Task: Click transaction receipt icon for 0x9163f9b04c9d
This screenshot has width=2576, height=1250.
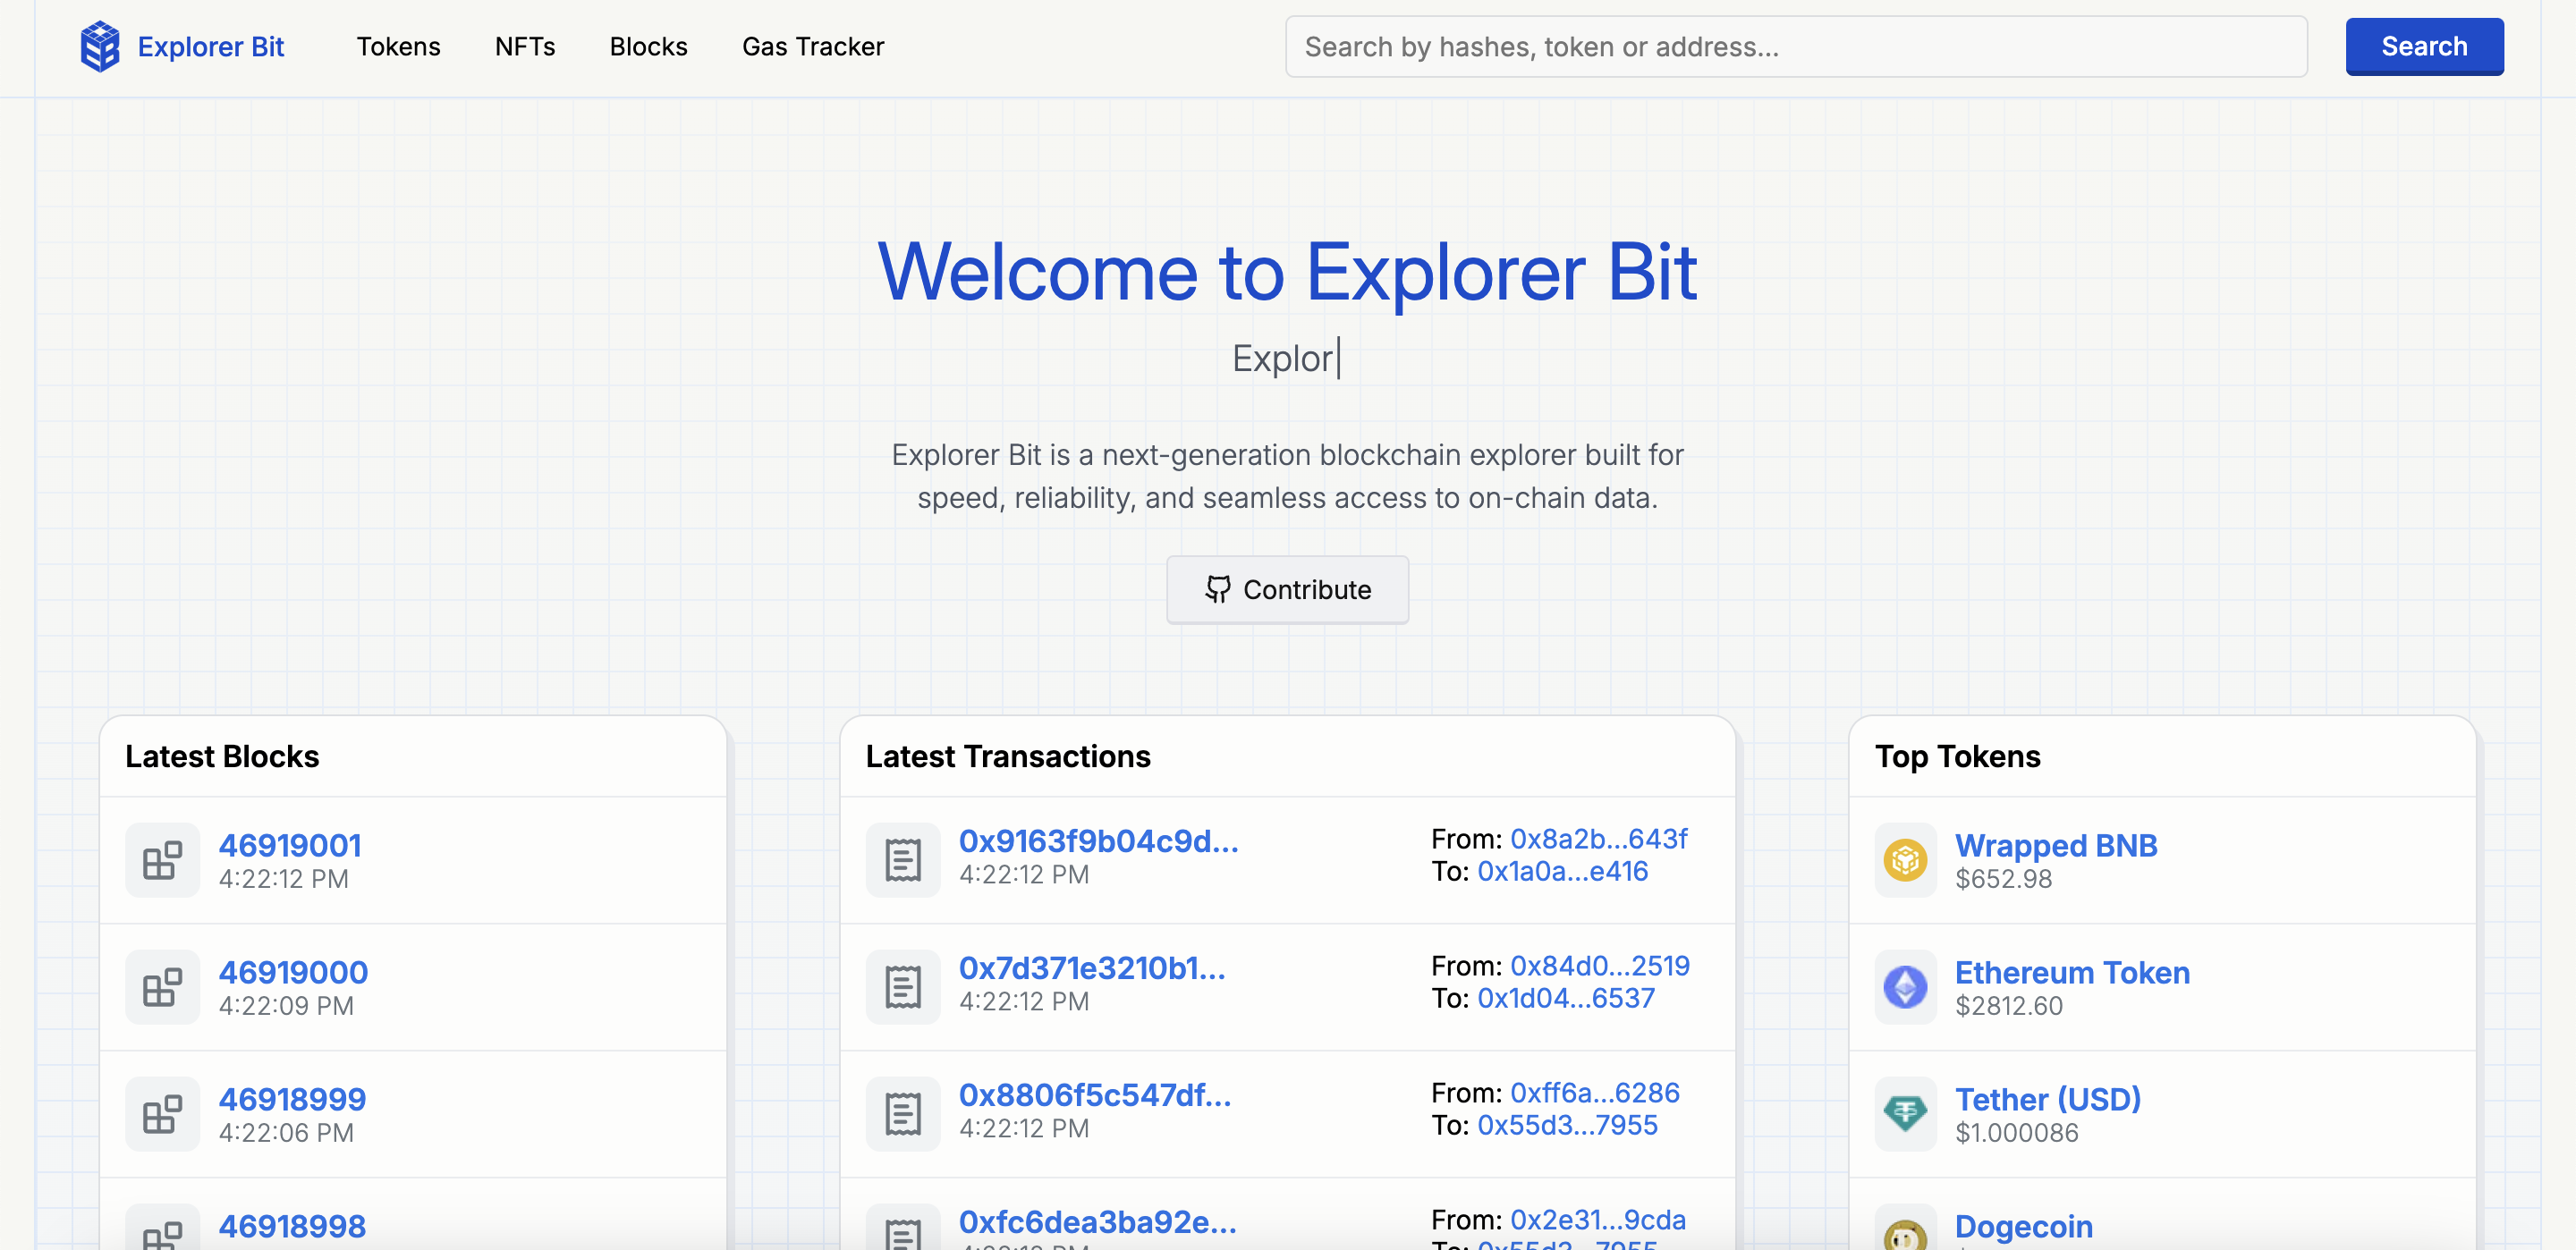Action: click(902, 860)
